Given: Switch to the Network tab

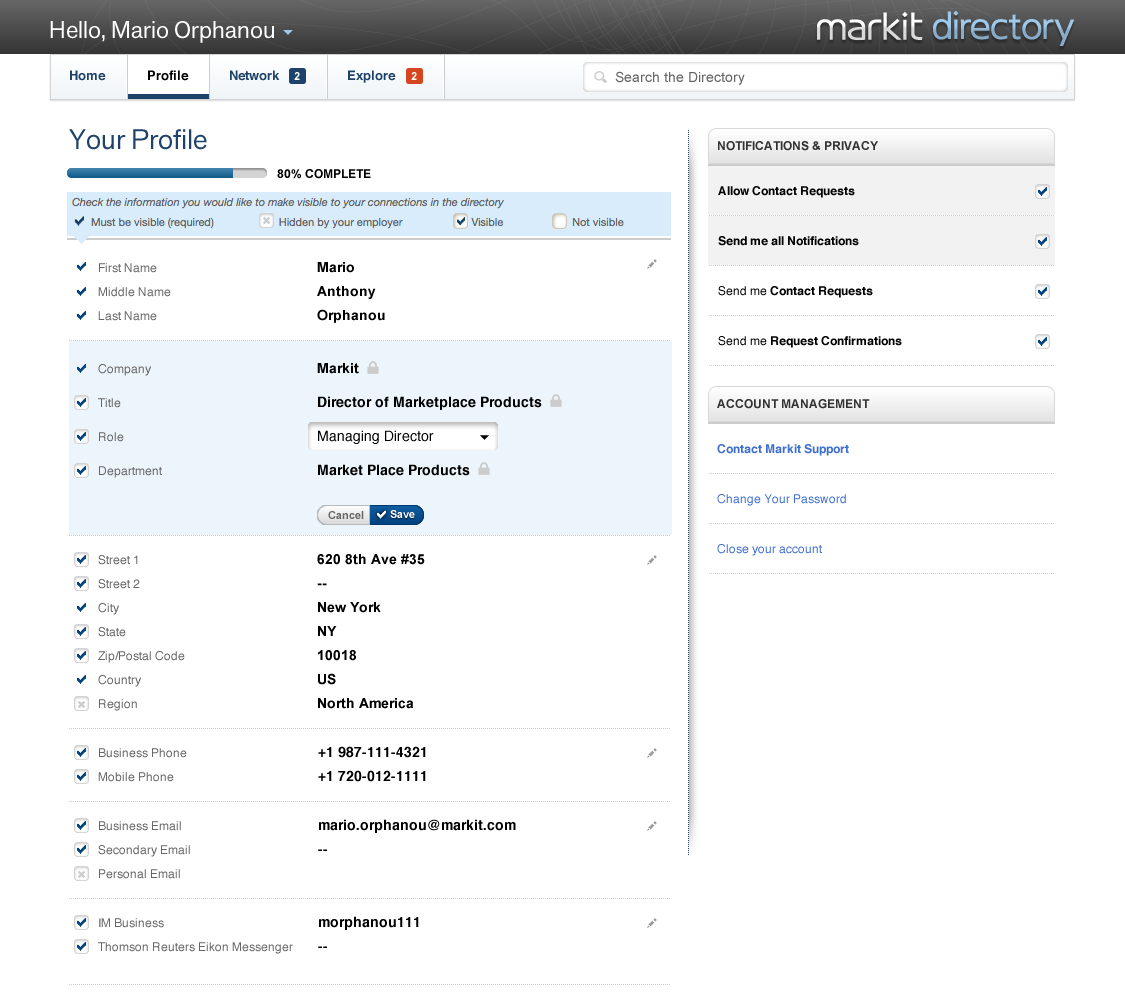Looking at the screenshot, I should point(267,76).
